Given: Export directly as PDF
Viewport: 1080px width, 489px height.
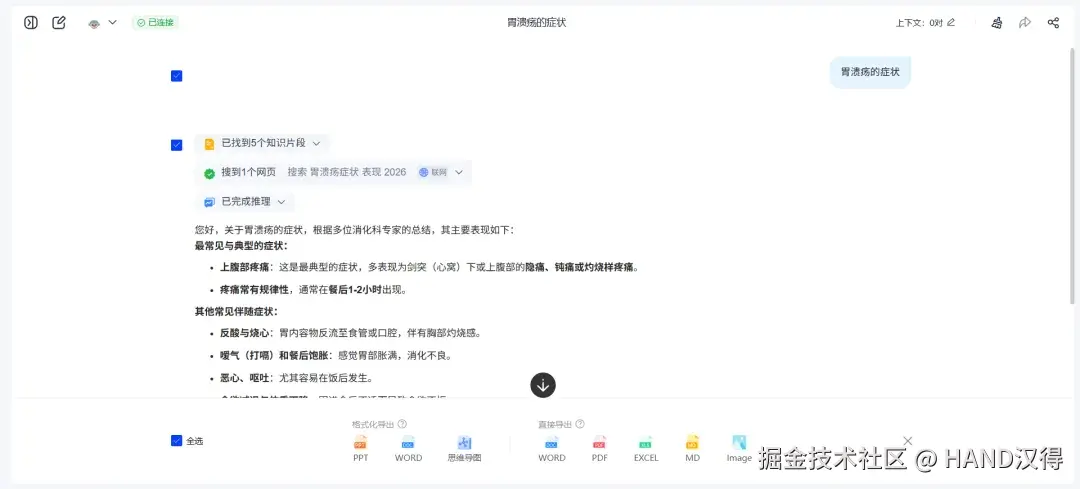Looking at the screenshot, I should pyautogui.click(x=600, y=448).
